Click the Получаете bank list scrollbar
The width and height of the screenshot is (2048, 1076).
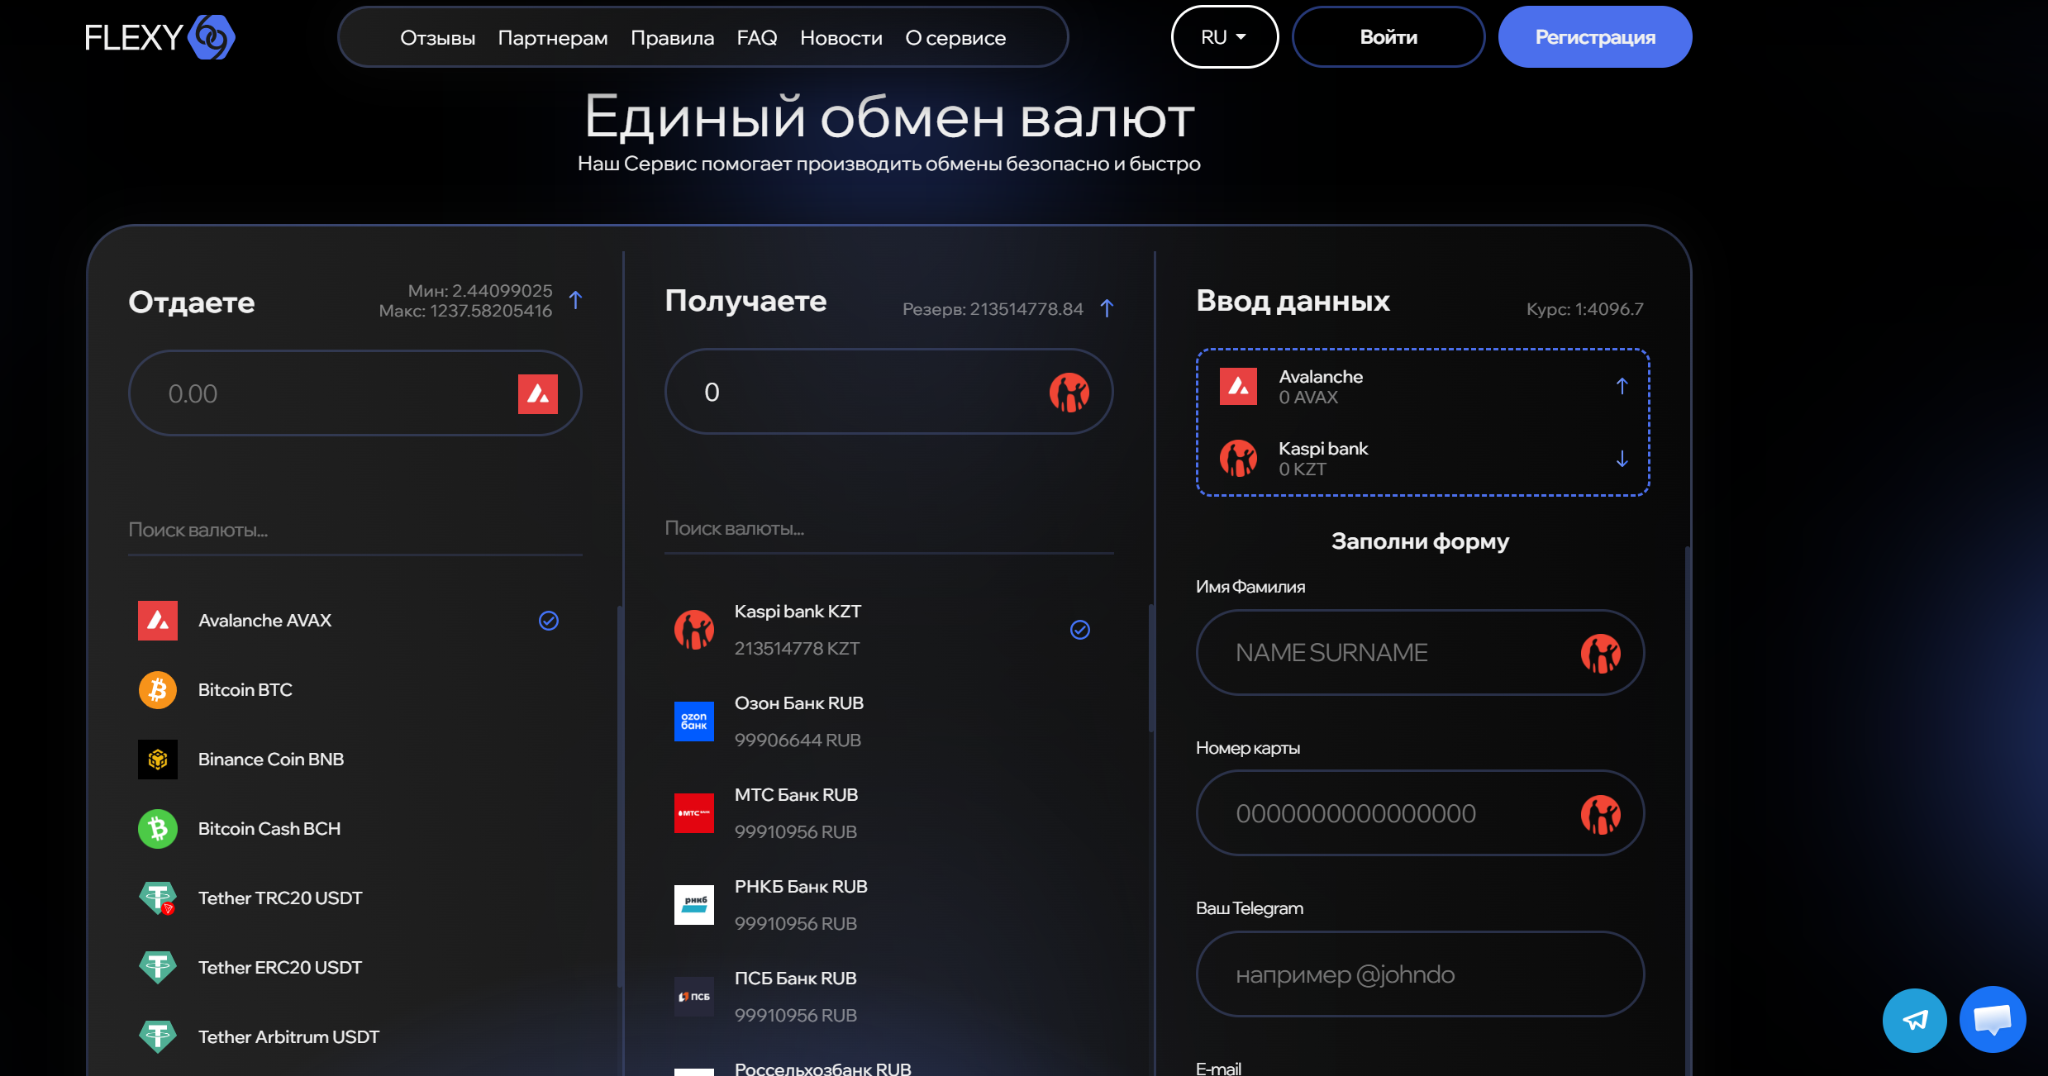(x=1151, y=668)
